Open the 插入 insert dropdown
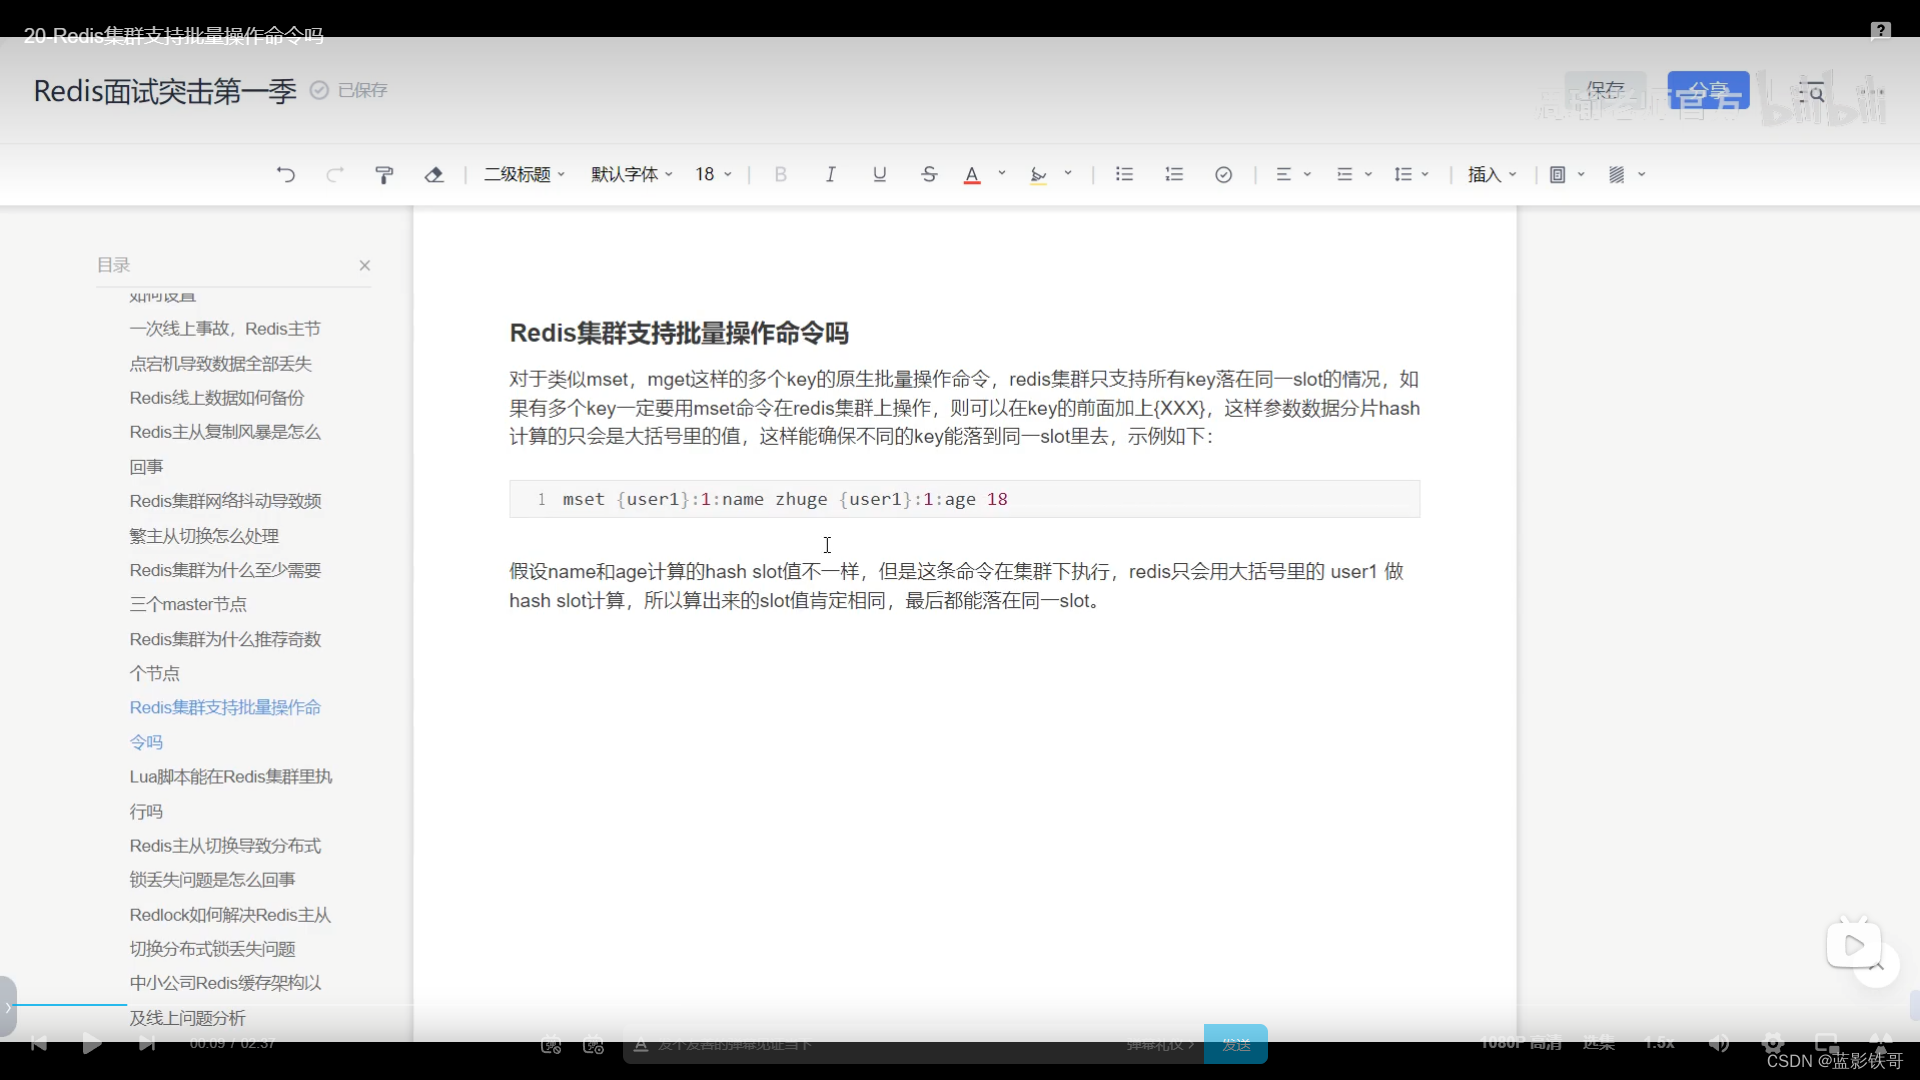 1492,175
